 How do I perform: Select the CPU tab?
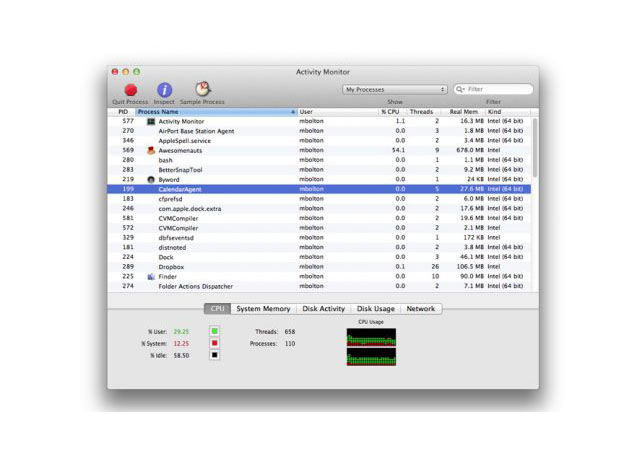[218, 309]
